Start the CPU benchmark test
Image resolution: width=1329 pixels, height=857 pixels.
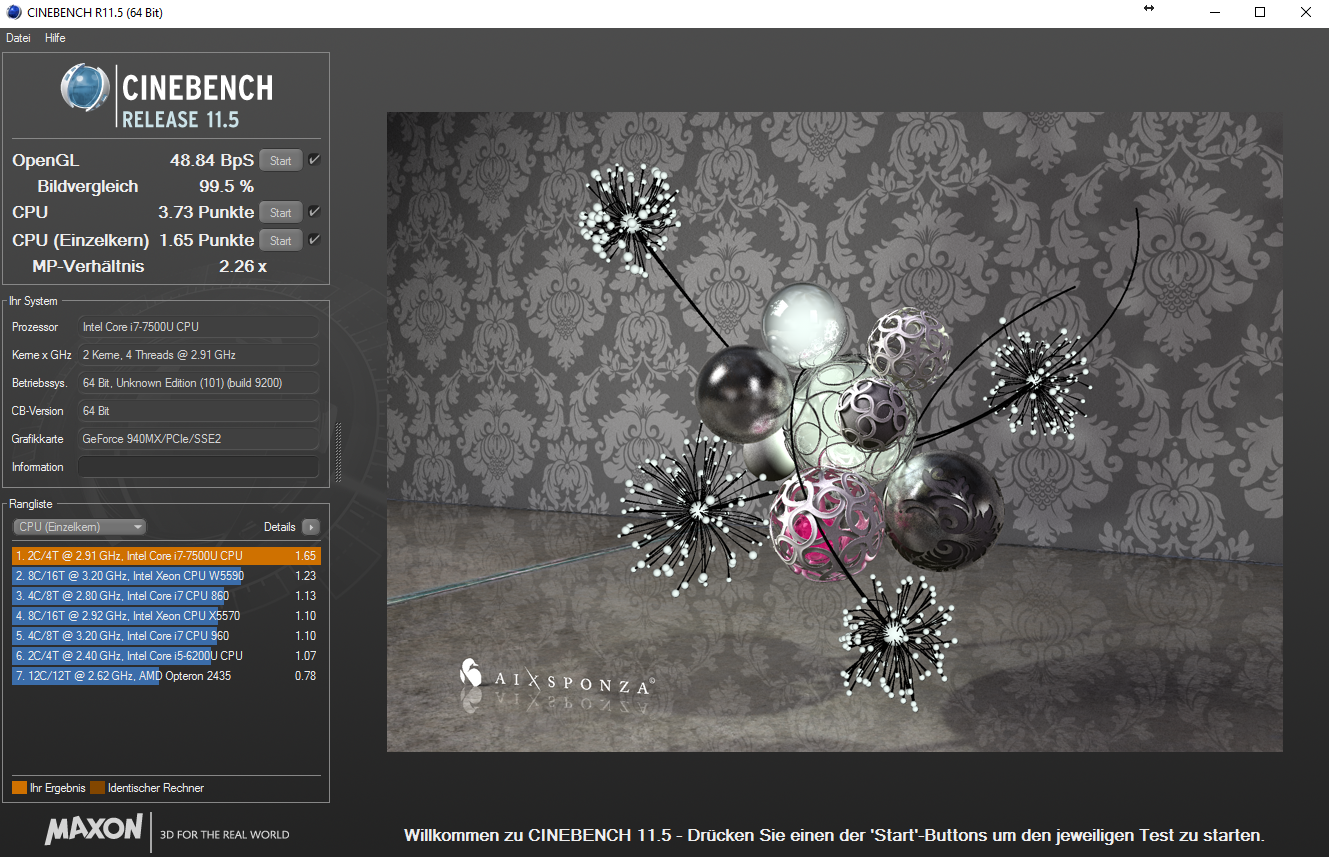pos(281,212)
